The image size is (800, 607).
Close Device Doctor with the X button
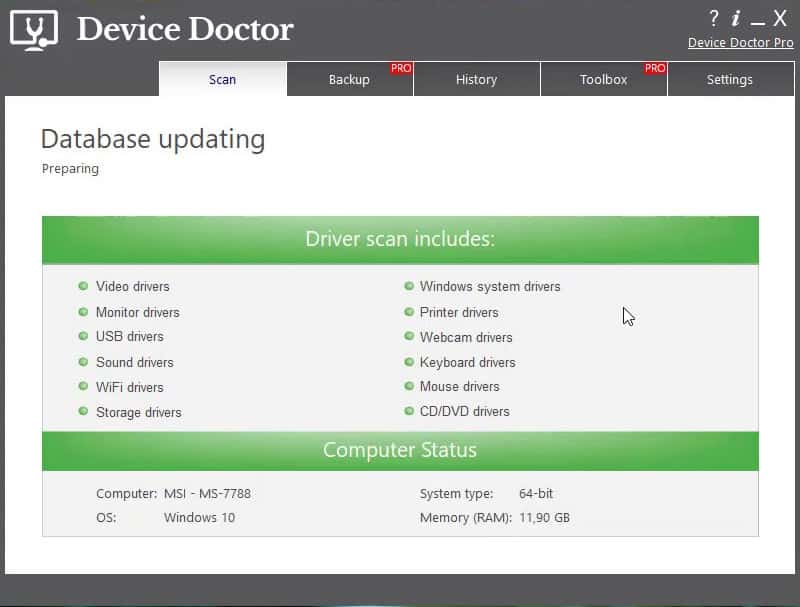pyautogui.click(x=780, y=19)
